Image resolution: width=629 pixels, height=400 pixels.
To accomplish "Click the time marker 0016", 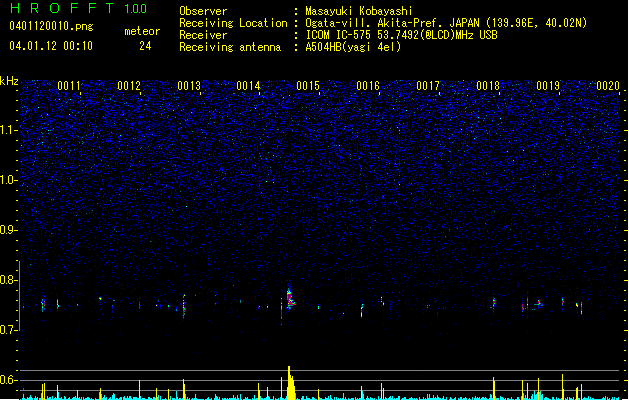I will pyautogui.click(x=368, y=86).
